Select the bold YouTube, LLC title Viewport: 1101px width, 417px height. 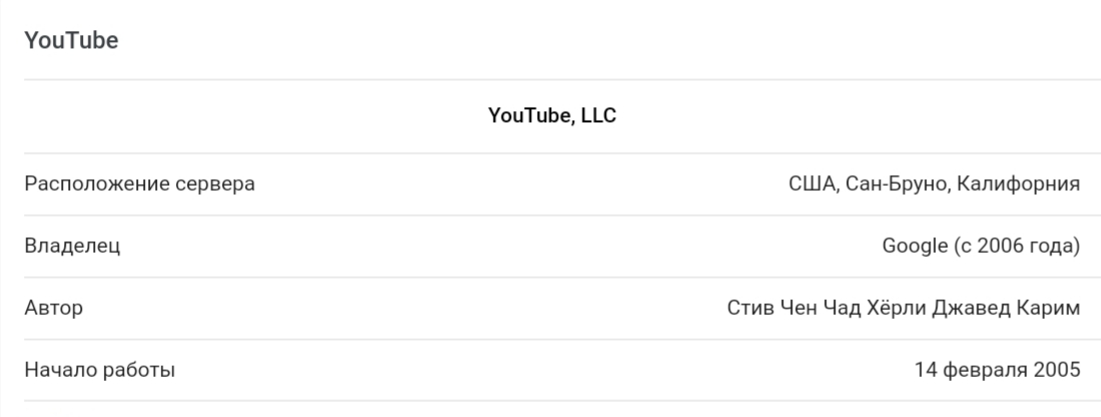(x=552, y=116)
